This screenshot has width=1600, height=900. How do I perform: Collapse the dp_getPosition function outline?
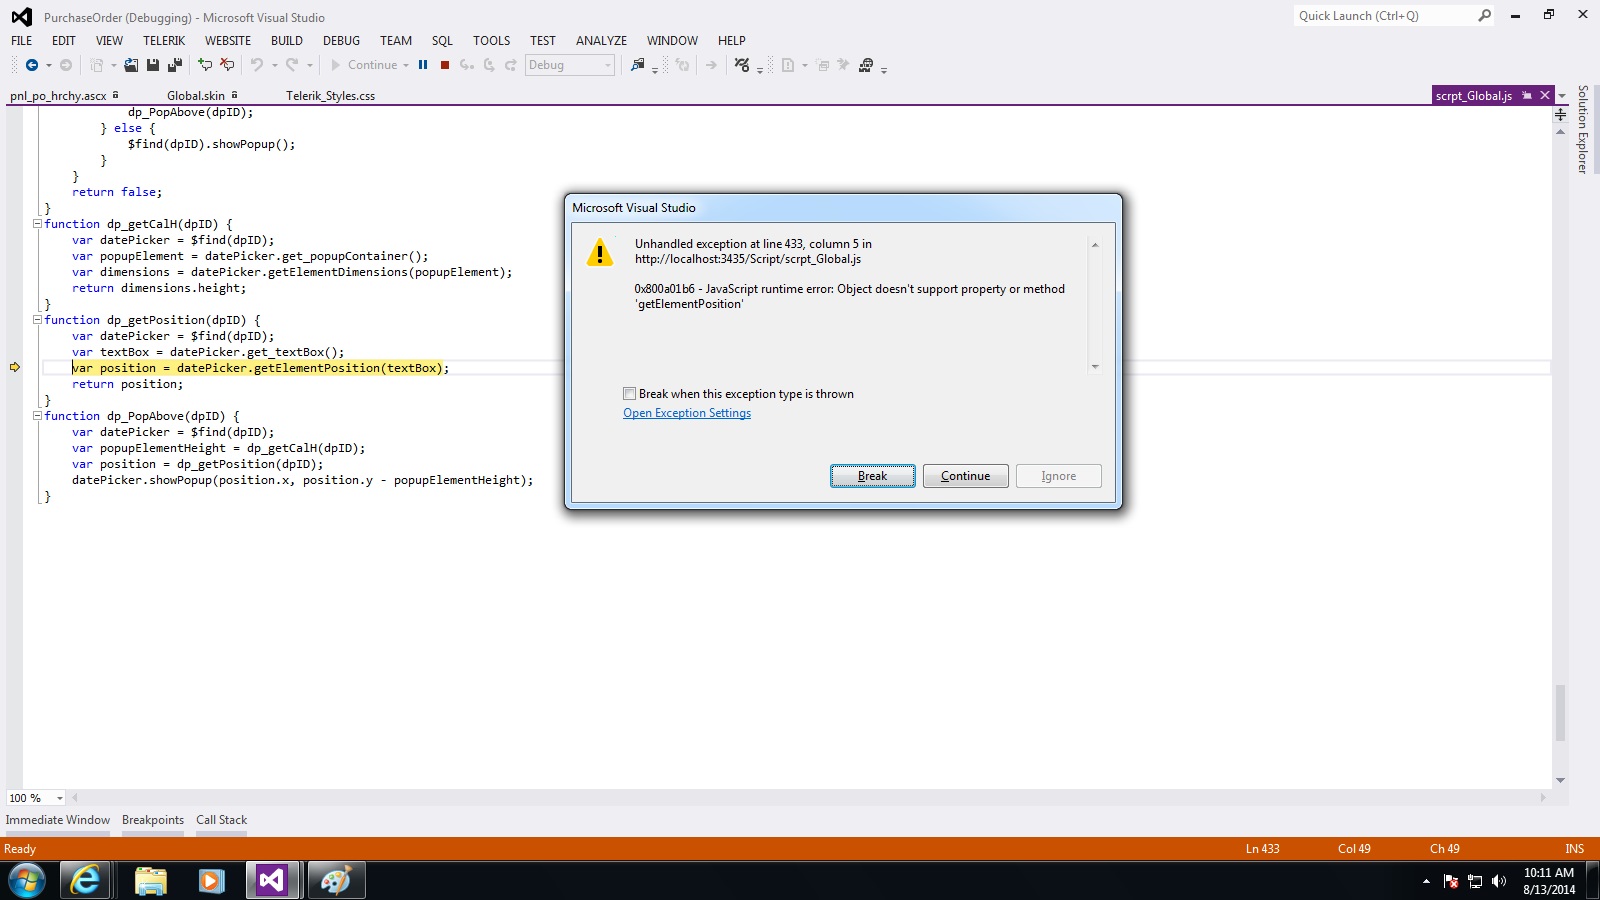pos(38,320)
